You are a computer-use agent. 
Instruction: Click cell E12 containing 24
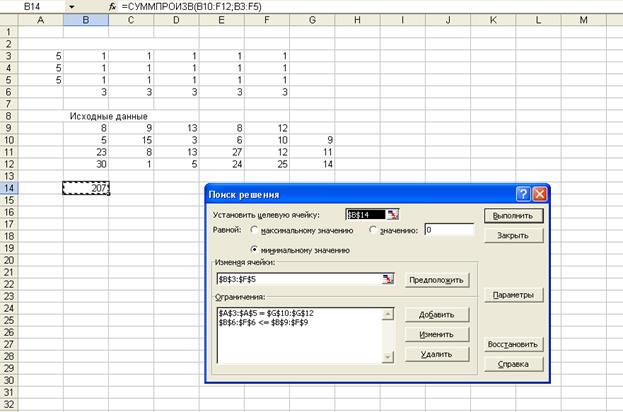tap(222, 164)
